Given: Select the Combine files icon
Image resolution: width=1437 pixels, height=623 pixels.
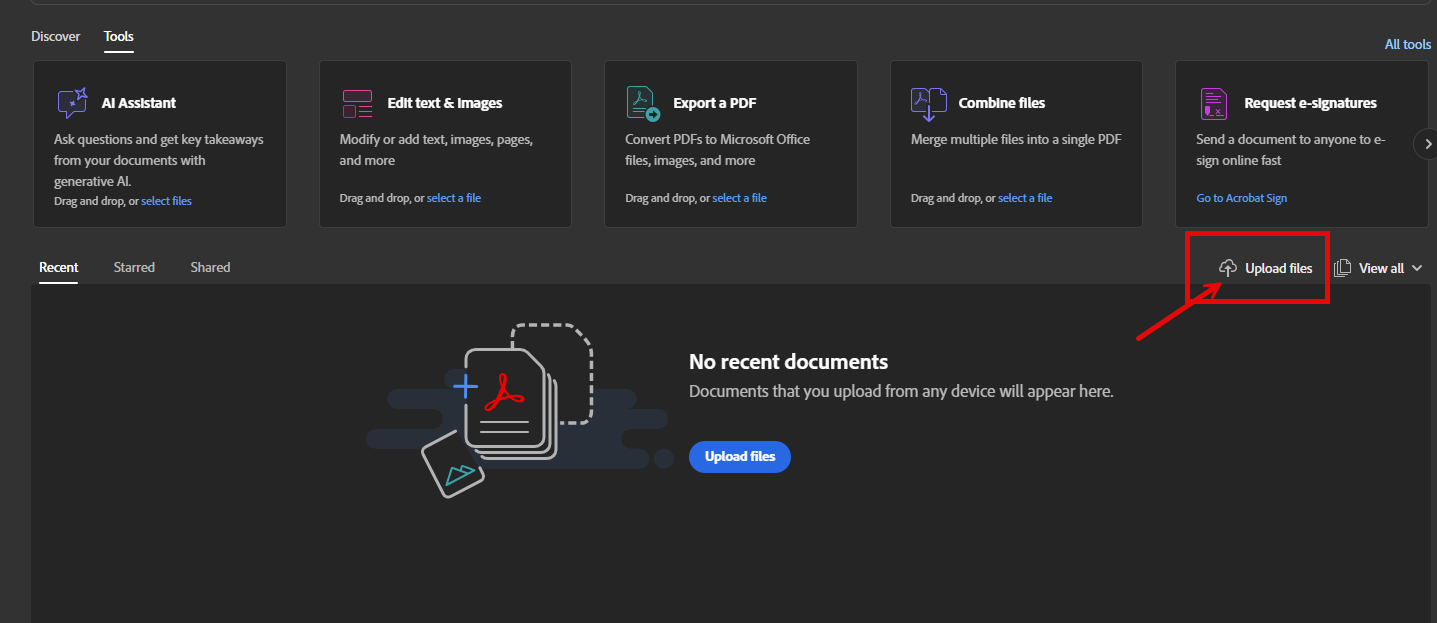Looking at the screenshot, I should point(928,103).
